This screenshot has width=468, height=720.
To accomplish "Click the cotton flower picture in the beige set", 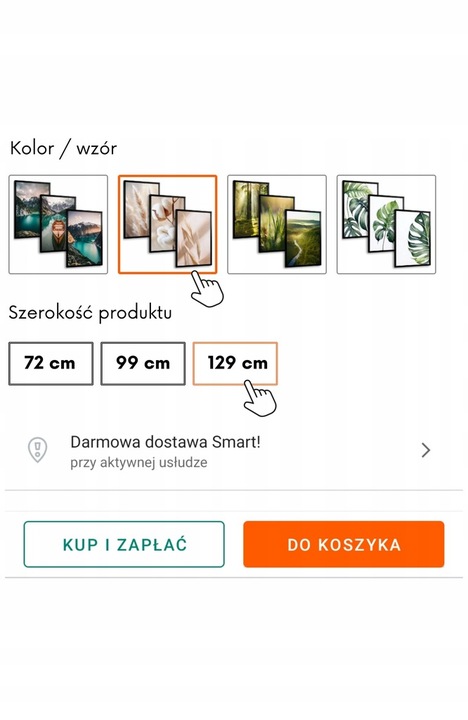I will [x=167, y=224].
